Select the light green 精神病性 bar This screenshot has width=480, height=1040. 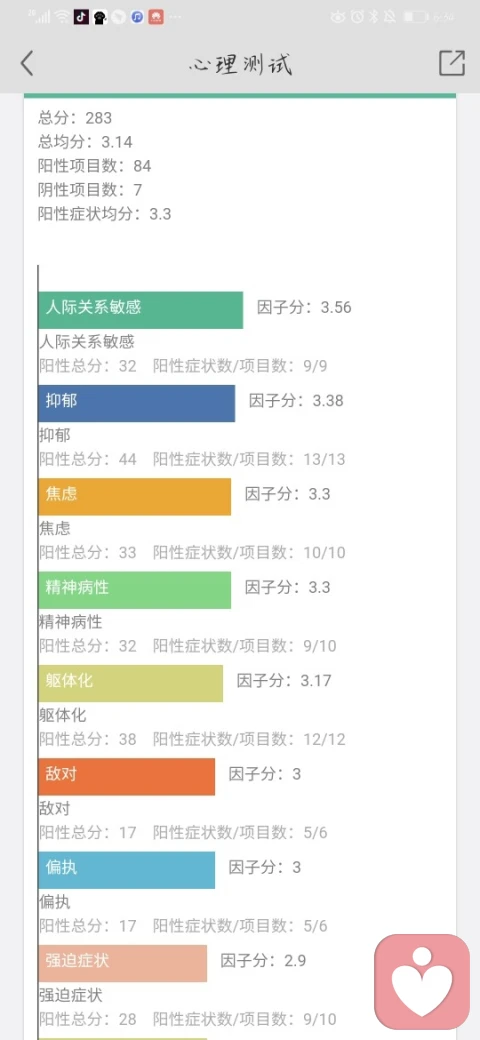135,590
